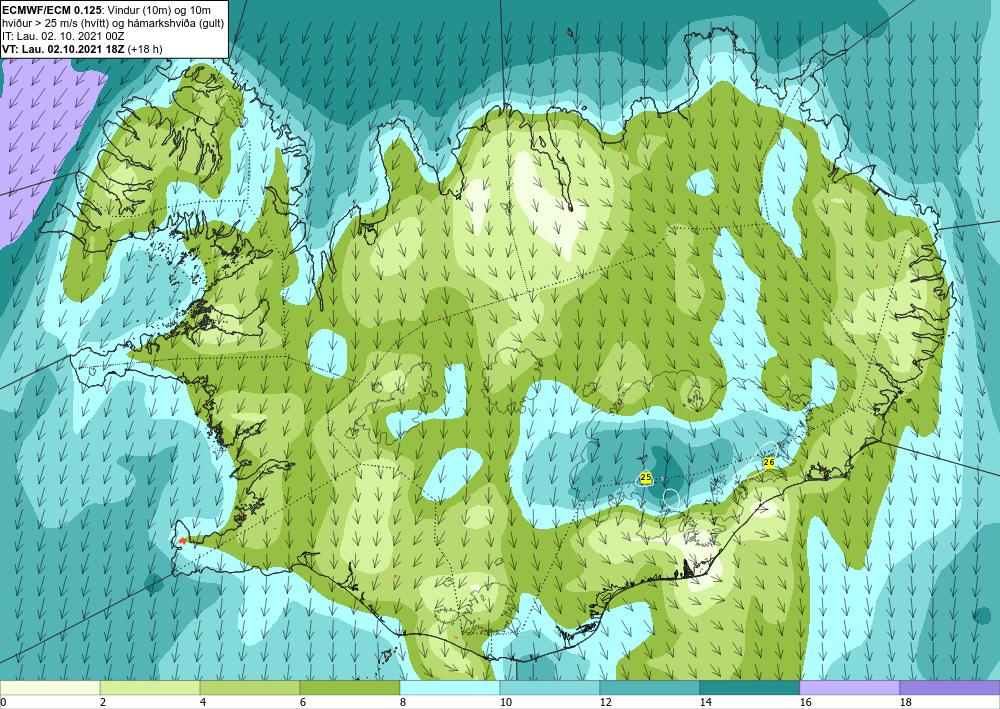This screenshot has height=709, width=1000.
Task: Click the 10–12 m/s light teal swatch
Action: point(550,688)
